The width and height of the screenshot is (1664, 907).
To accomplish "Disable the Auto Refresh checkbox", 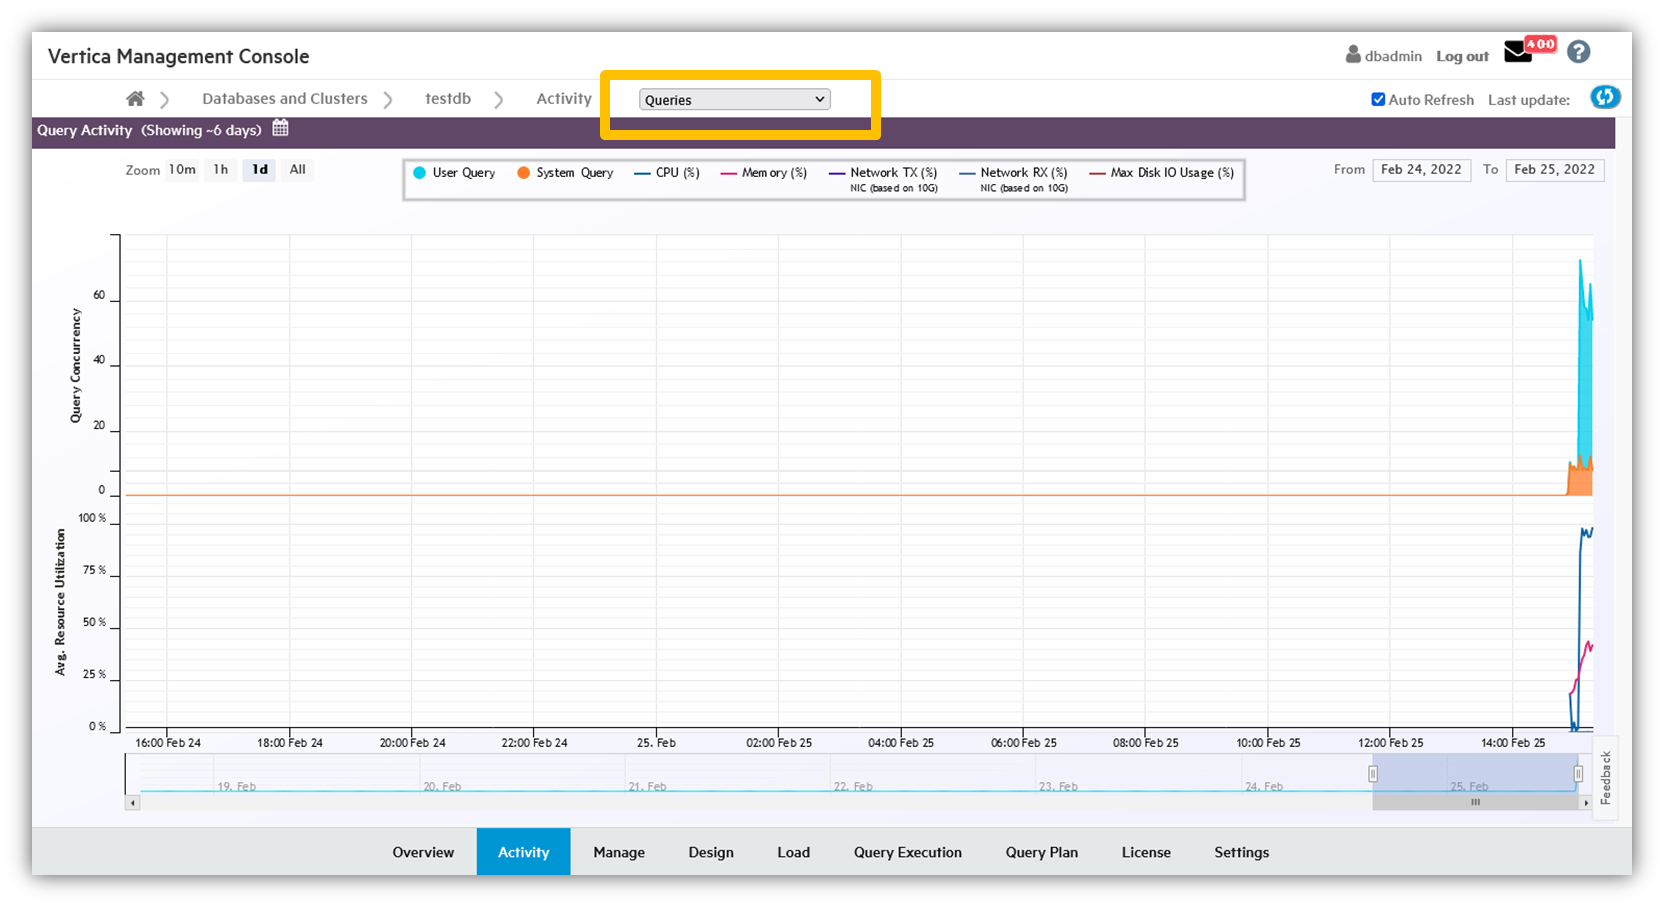I will 1378,99.
